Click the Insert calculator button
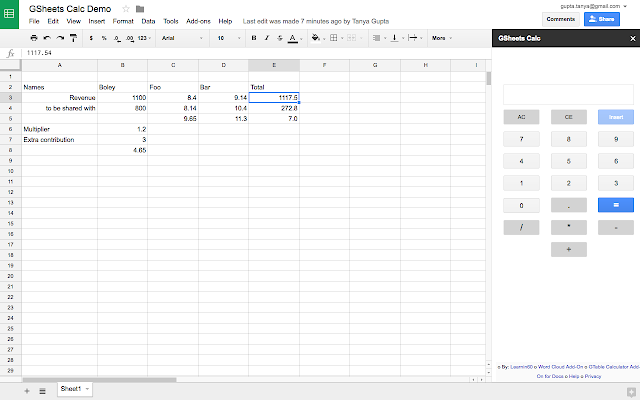This screenshot has width=640, height=400. click(616, 117)
